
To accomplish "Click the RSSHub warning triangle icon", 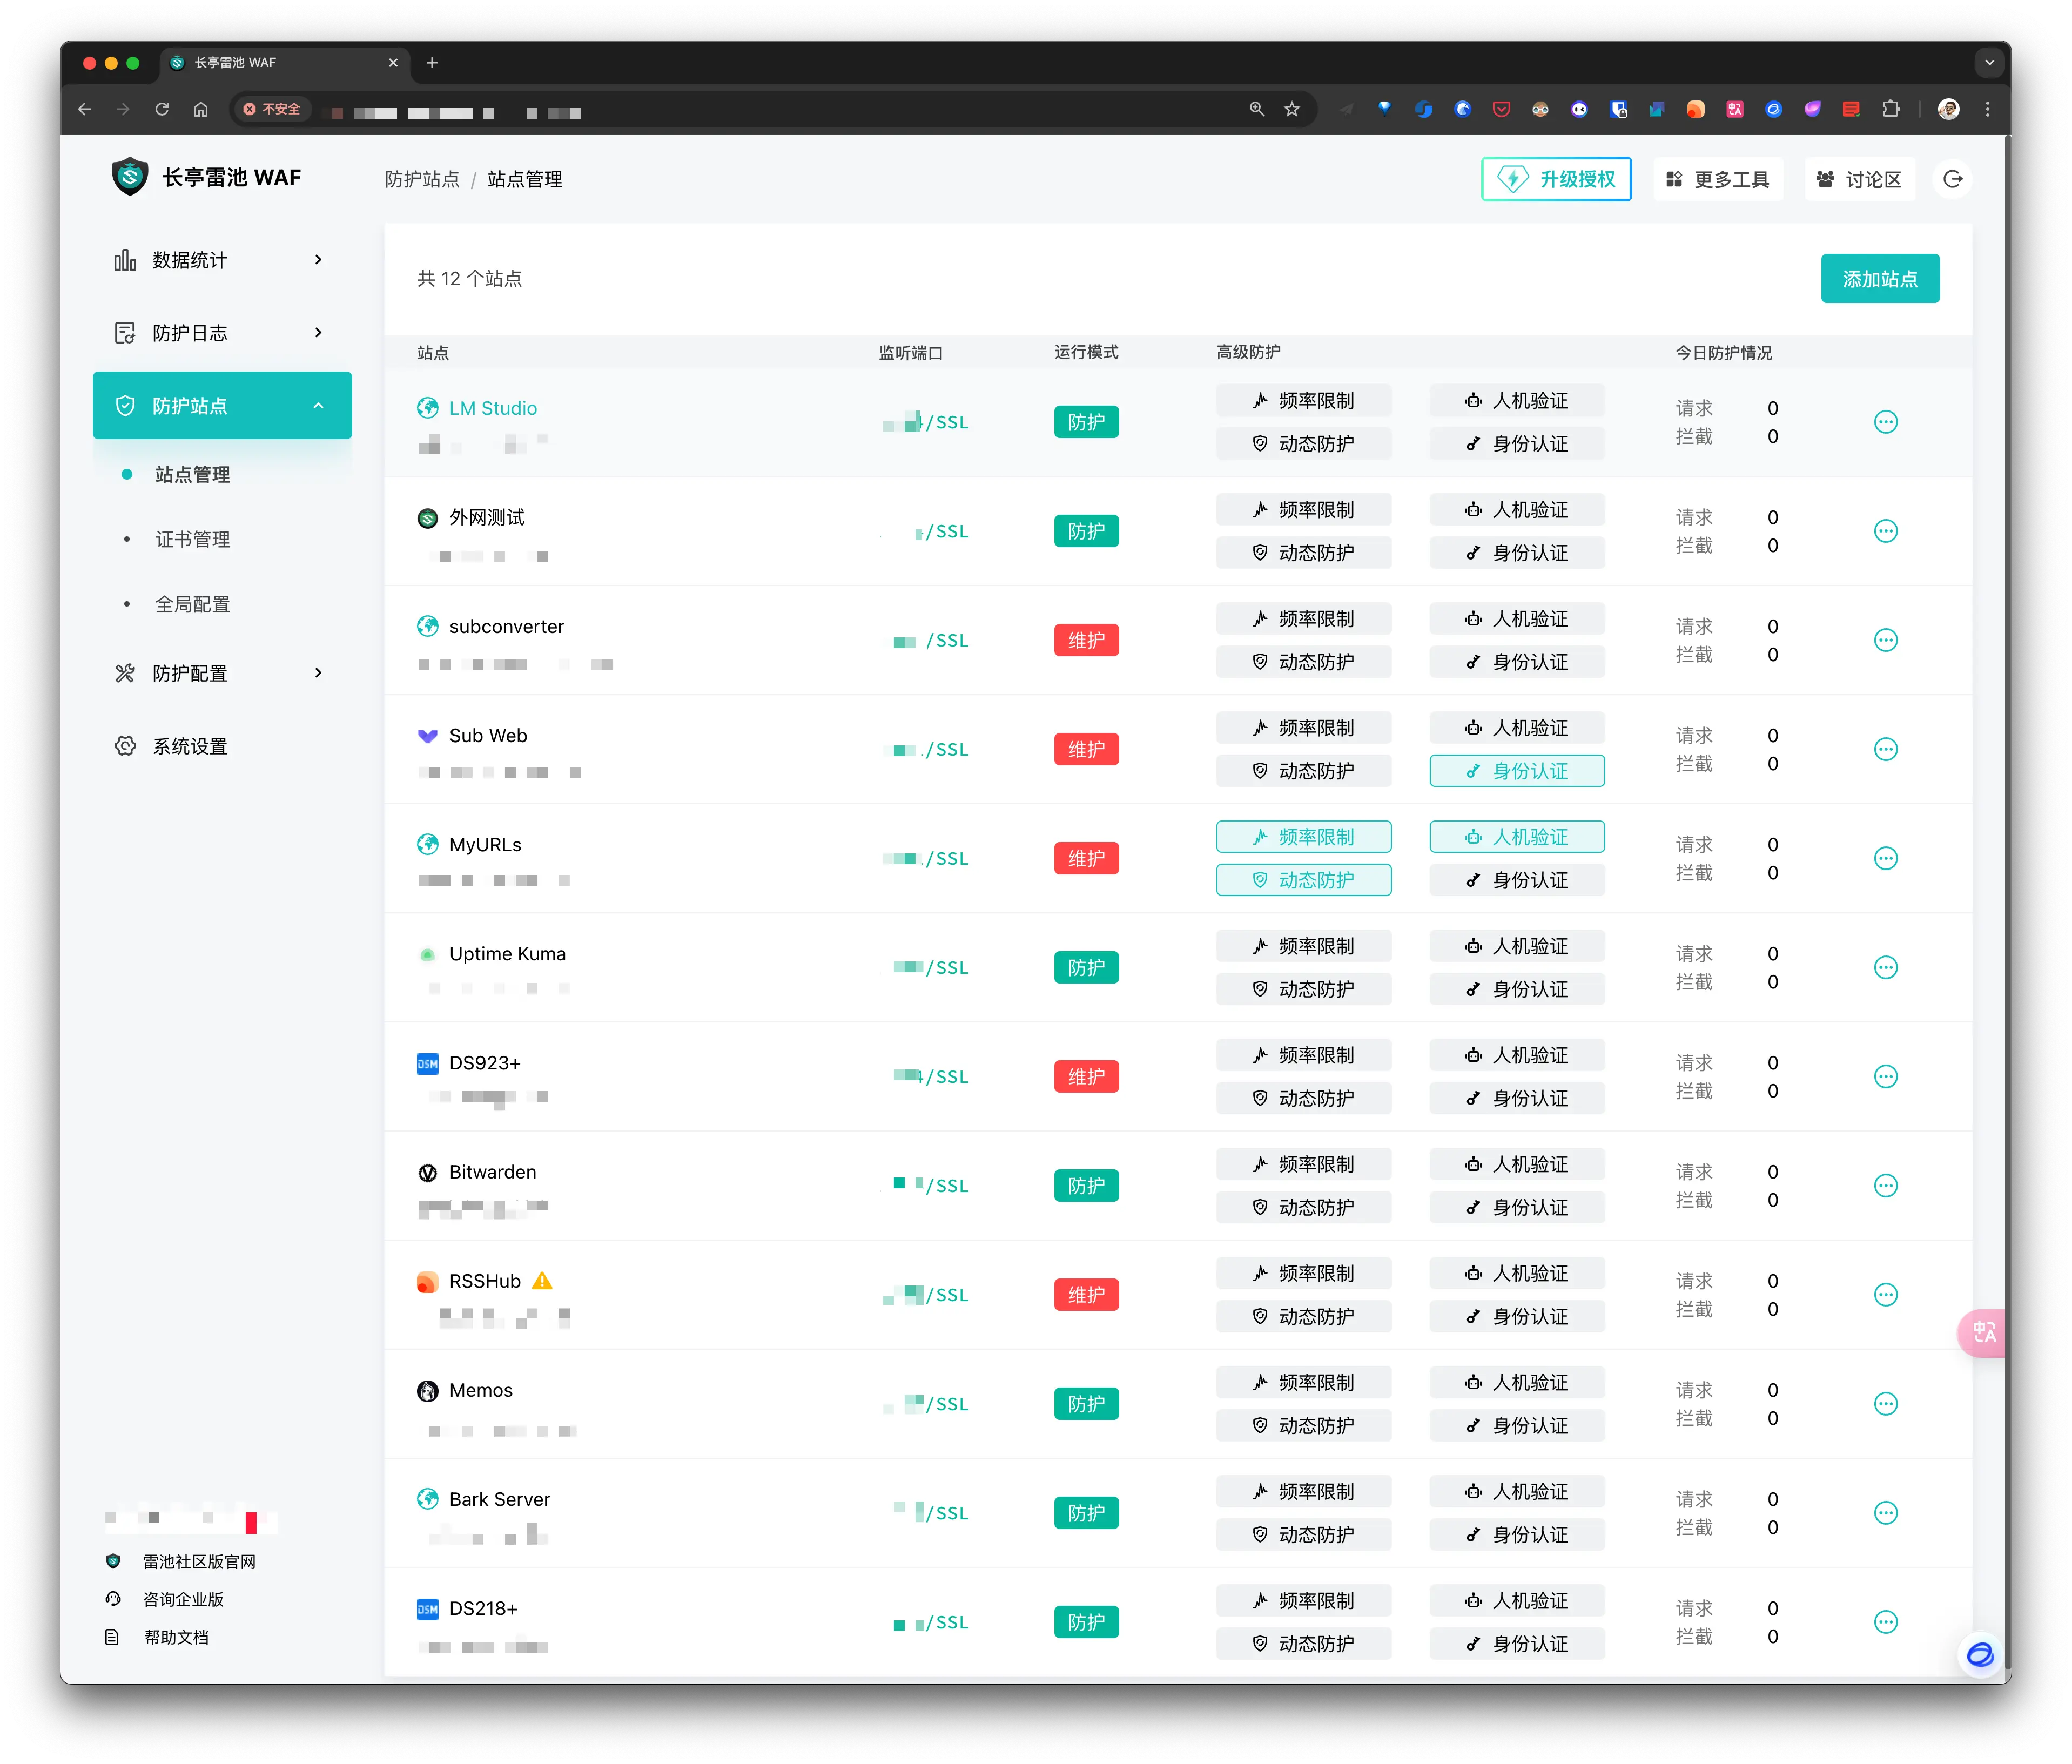I will click(542, 1281).
